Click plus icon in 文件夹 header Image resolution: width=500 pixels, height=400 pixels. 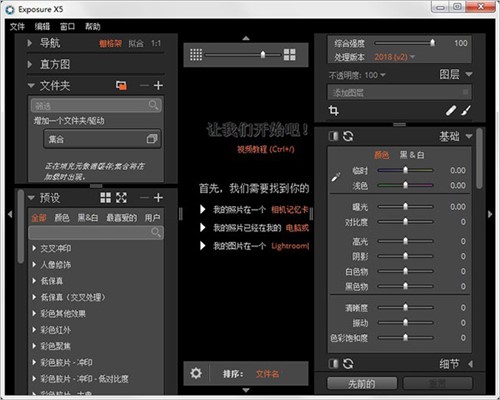(x=158, y=86)
